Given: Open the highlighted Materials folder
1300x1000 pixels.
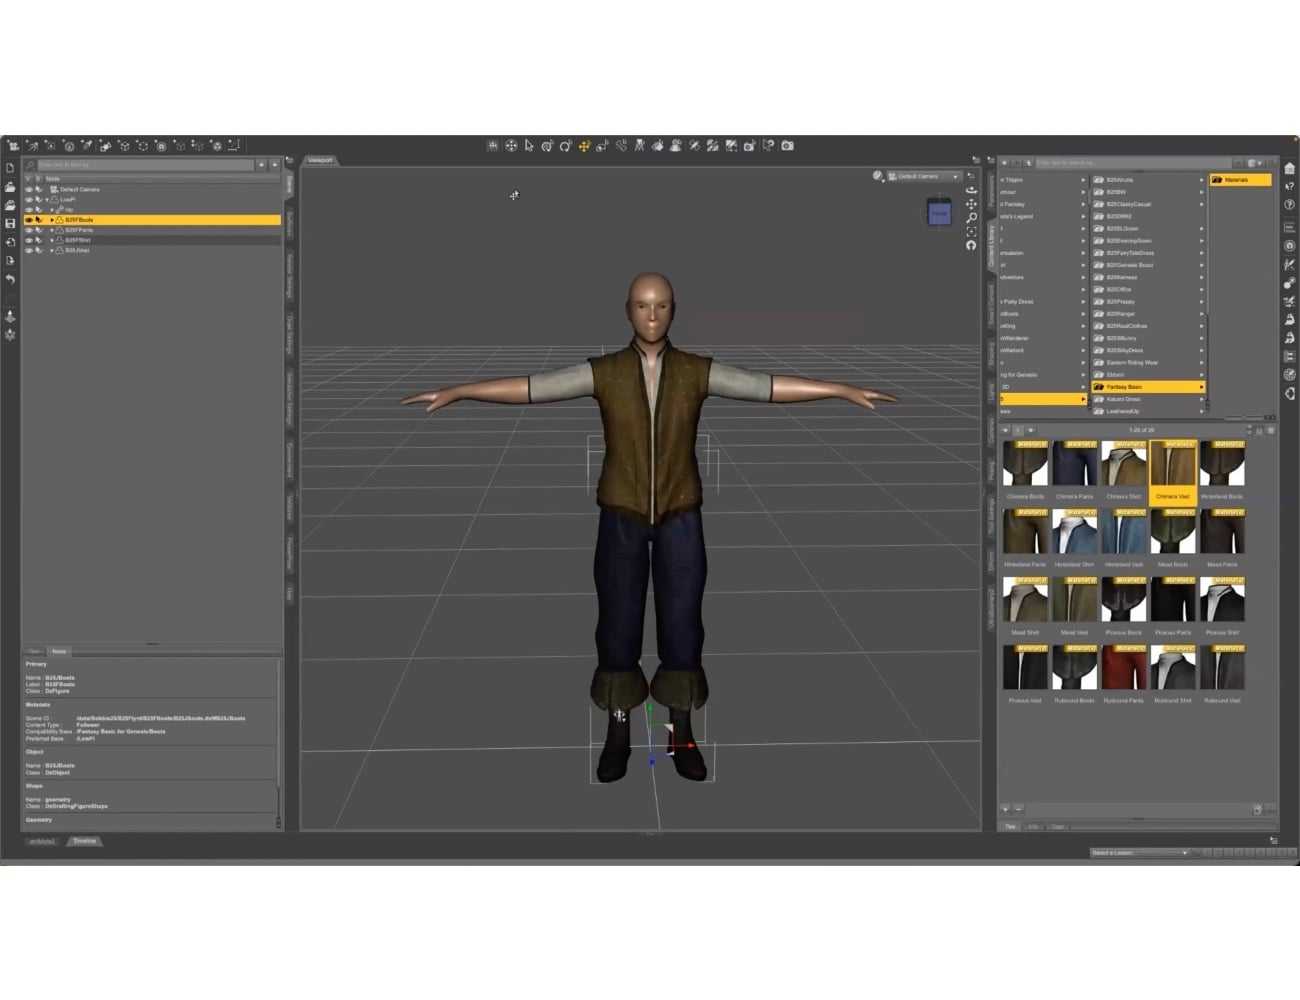Looking at the screenshot, I should coord(1237,180).
